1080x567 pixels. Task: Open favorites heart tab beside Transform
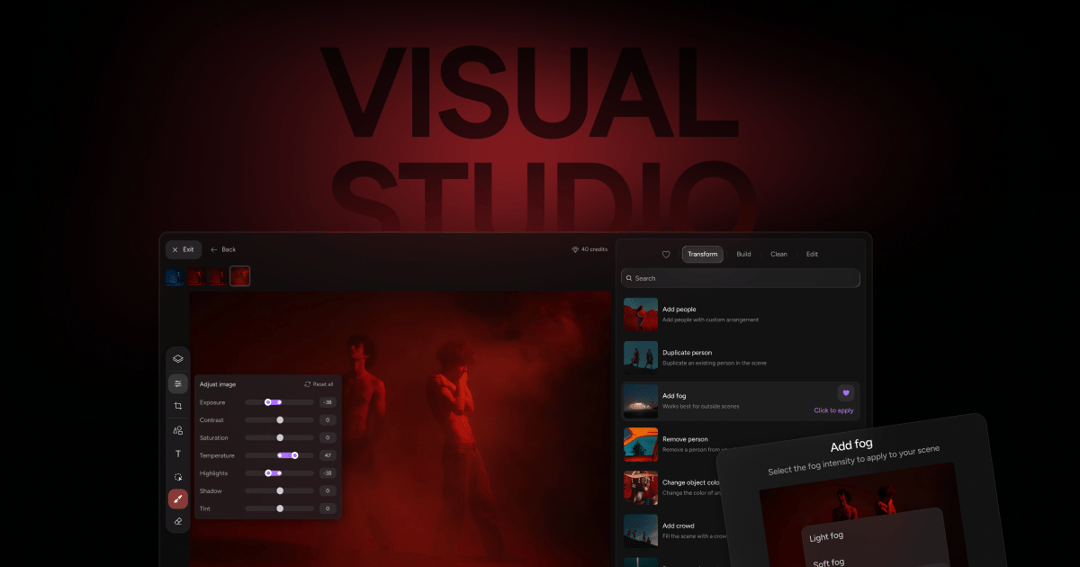click(x=666, y=254)
